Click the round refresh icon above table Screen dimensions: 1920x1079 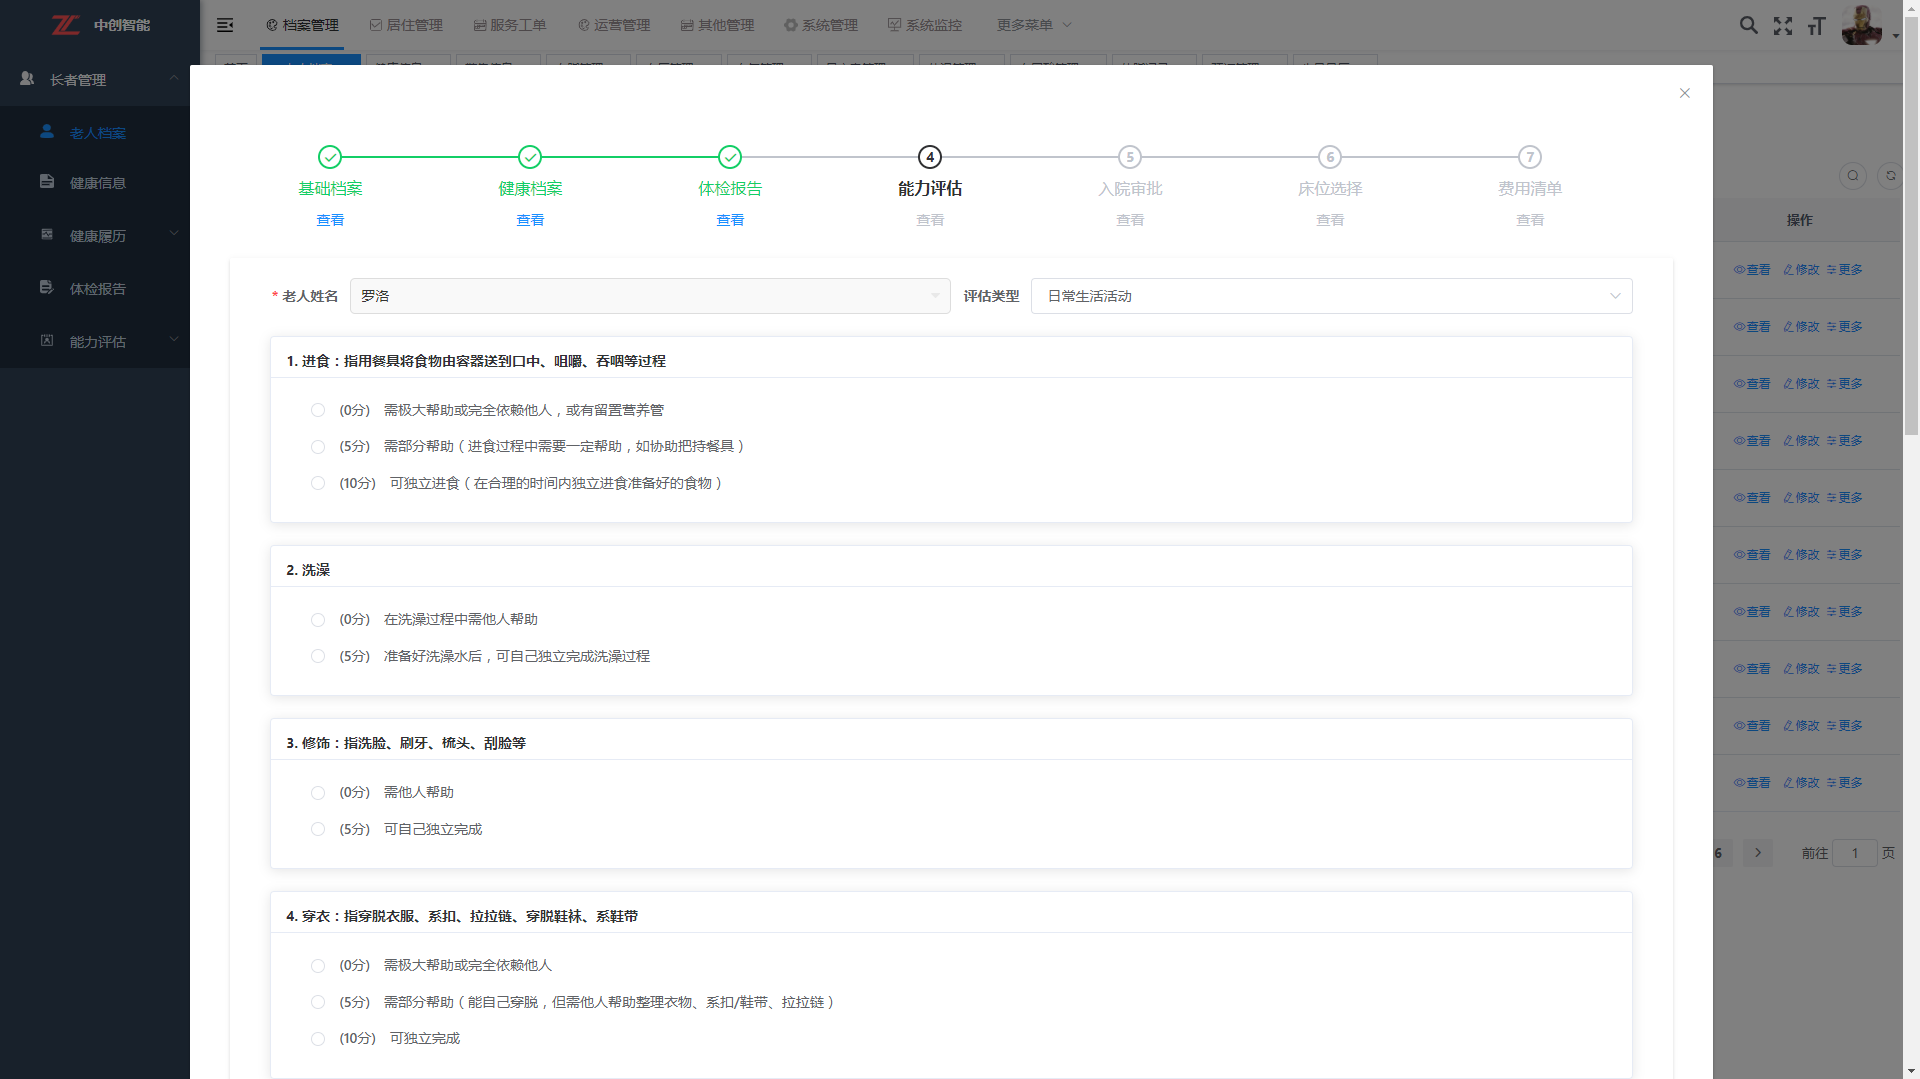1890,176
